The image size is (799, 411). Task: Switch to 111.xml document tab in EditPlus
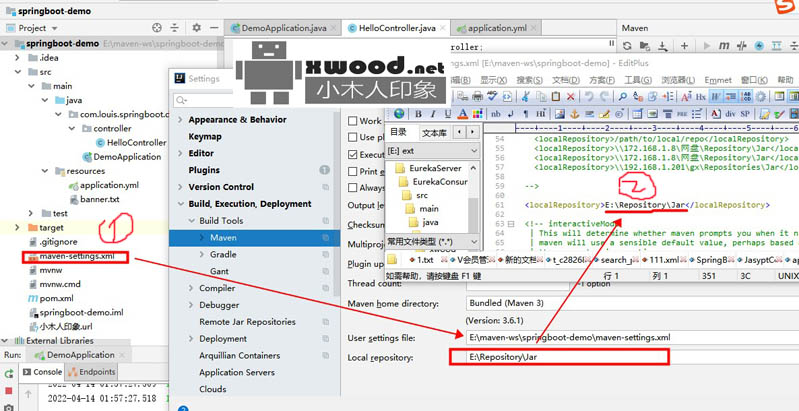point(664,260)
